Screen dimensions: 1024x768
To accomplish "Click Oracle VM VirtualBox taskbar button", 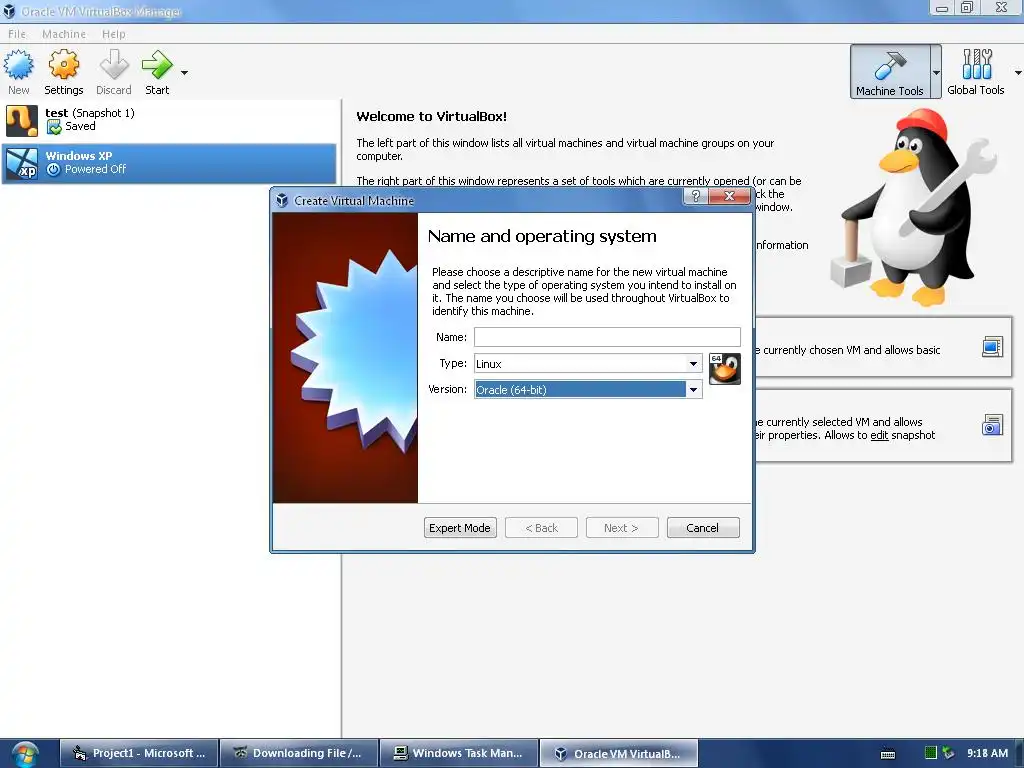I will coord(619,753).
